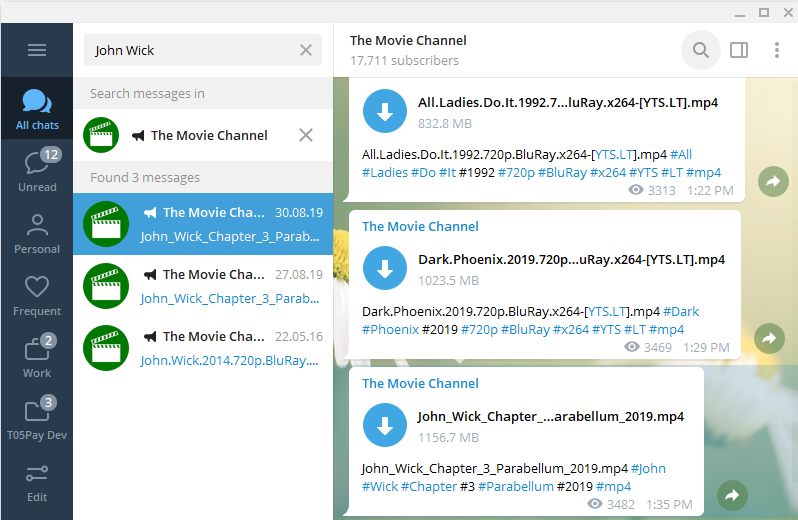This screenshot has height=520, width=798.
Task: Click The Movie Channel sender name above Dark.Phoenix
Action: (x=420, y=226)
